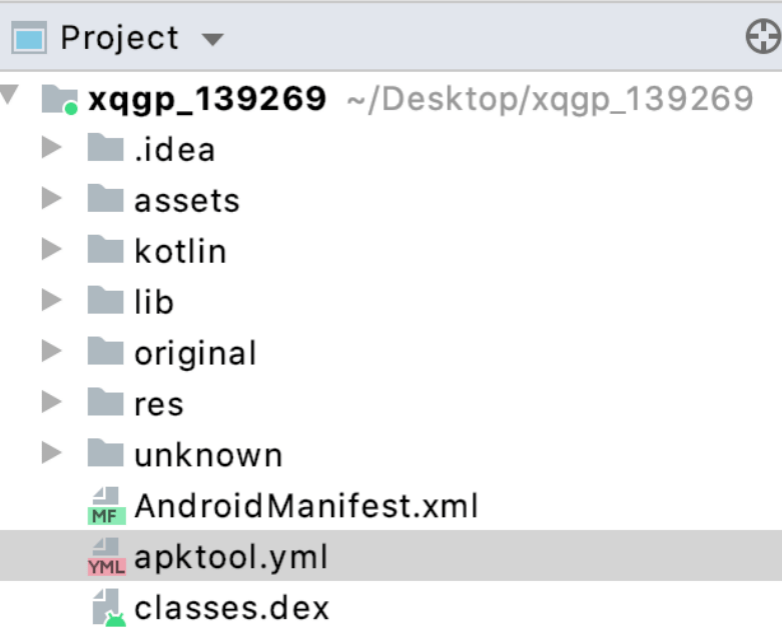Collapse the xqgp_139269 root node arrow
The image size is (784, 628).
point(10,98)
